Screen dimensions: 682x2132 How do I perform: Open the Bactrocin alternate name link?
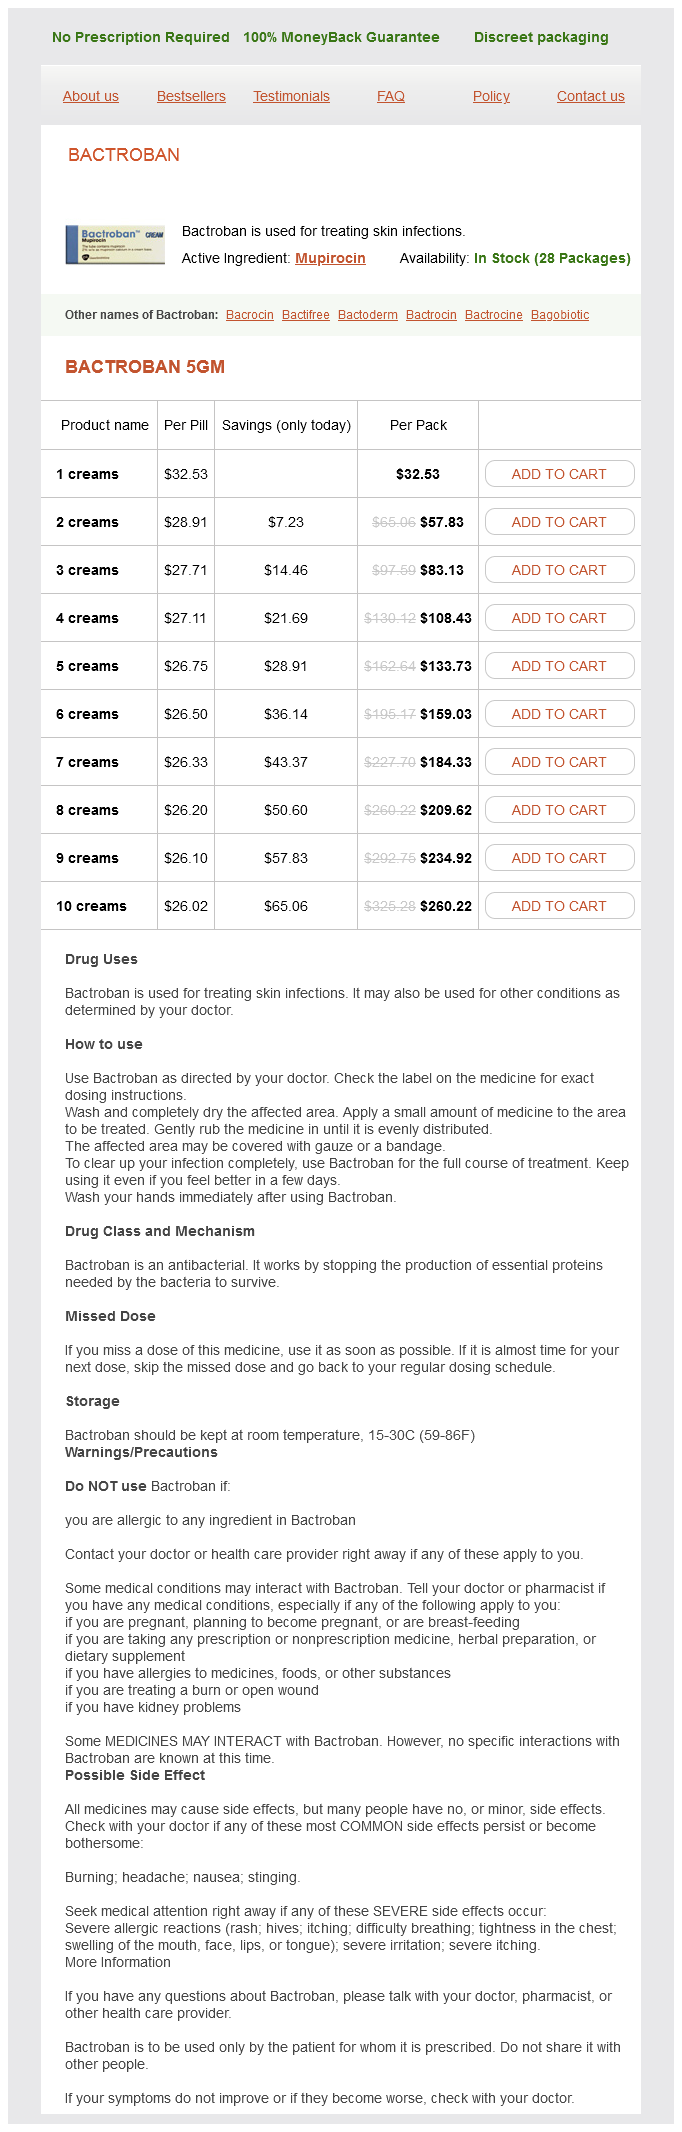pyautogui.click(x=431, y=315)
